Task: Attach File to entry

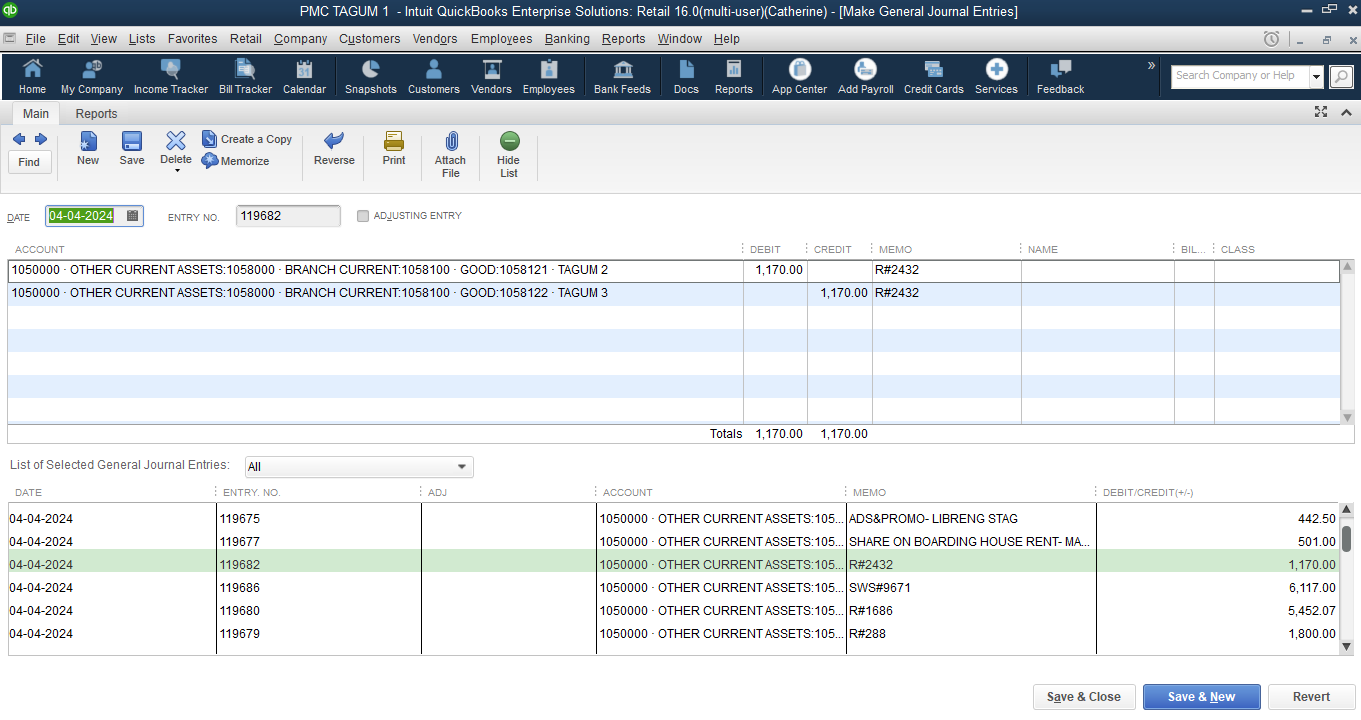Action: (451, 154)
